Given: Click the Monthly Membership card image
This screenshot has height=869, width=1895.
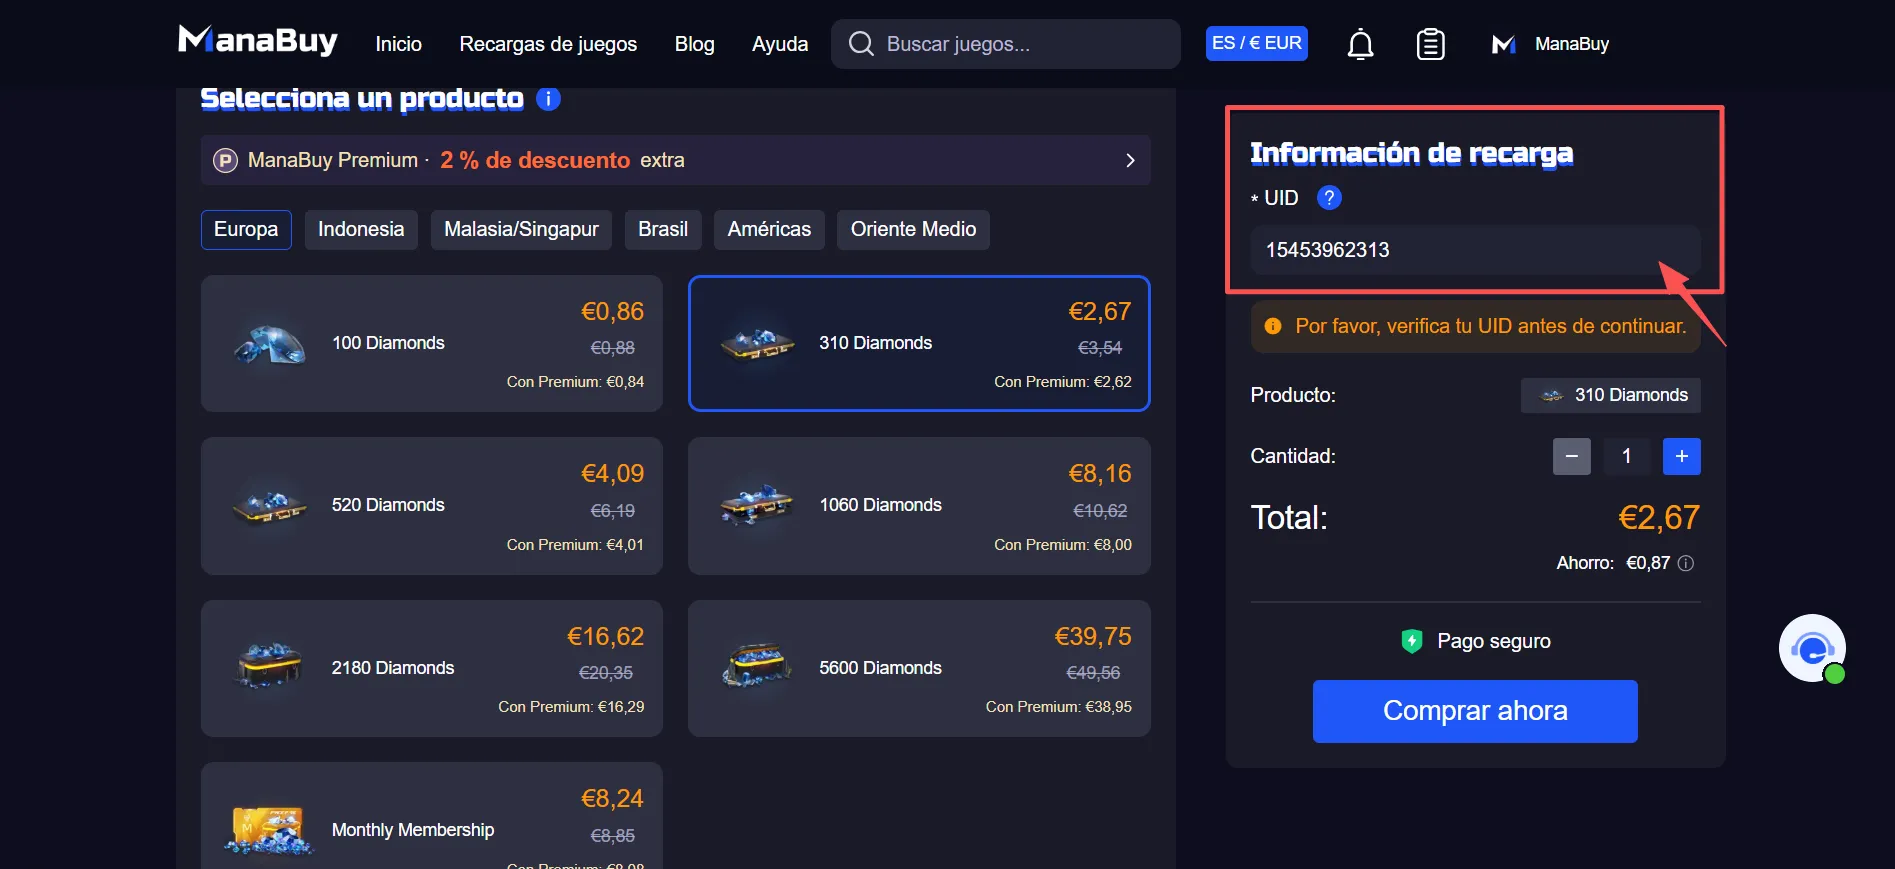Looking at the screenshot, I should click(269, 831).
